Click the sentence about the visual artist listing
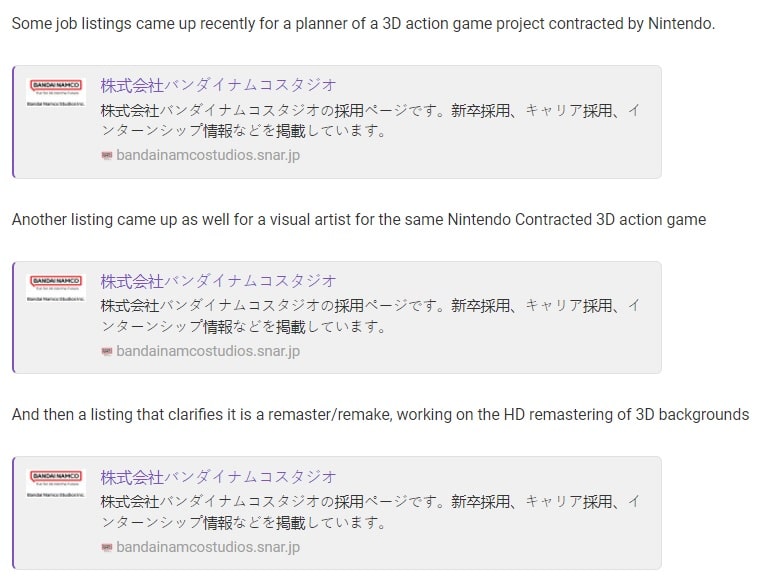Screen dimensions: 782x586 (x=359, y=219)
